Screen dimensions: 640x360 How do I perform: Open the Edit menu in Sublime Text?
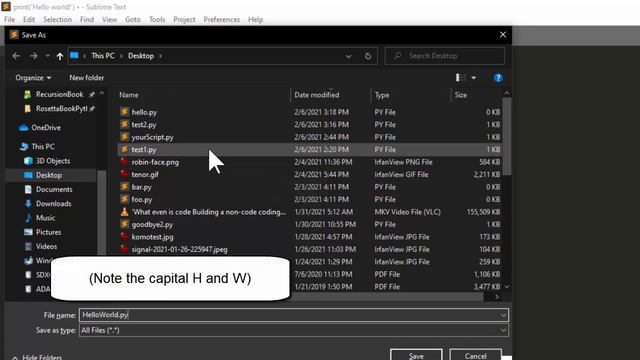pos(29,20)
